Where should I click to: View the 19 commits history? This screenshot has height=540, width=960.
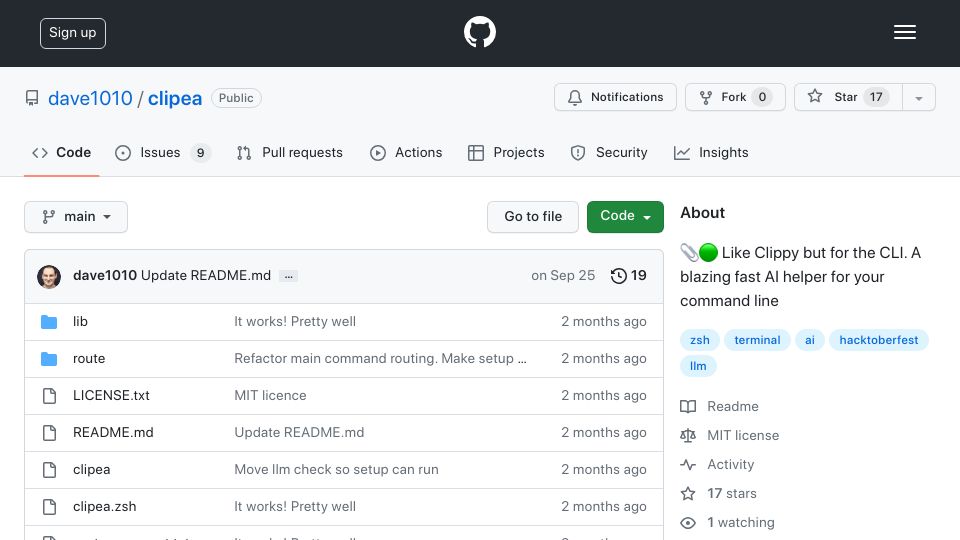[x=628, y=276]
